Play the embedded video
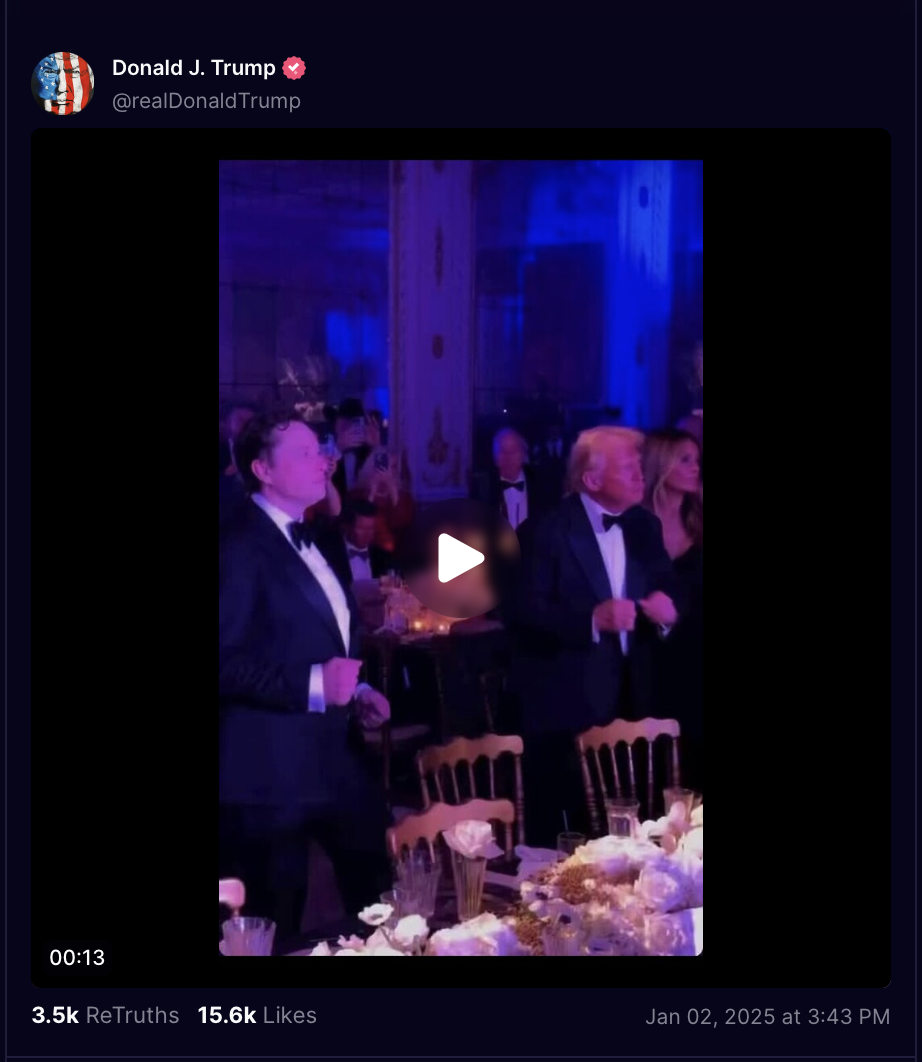This screenshot has width=922, height=1062. click(461, 558)
